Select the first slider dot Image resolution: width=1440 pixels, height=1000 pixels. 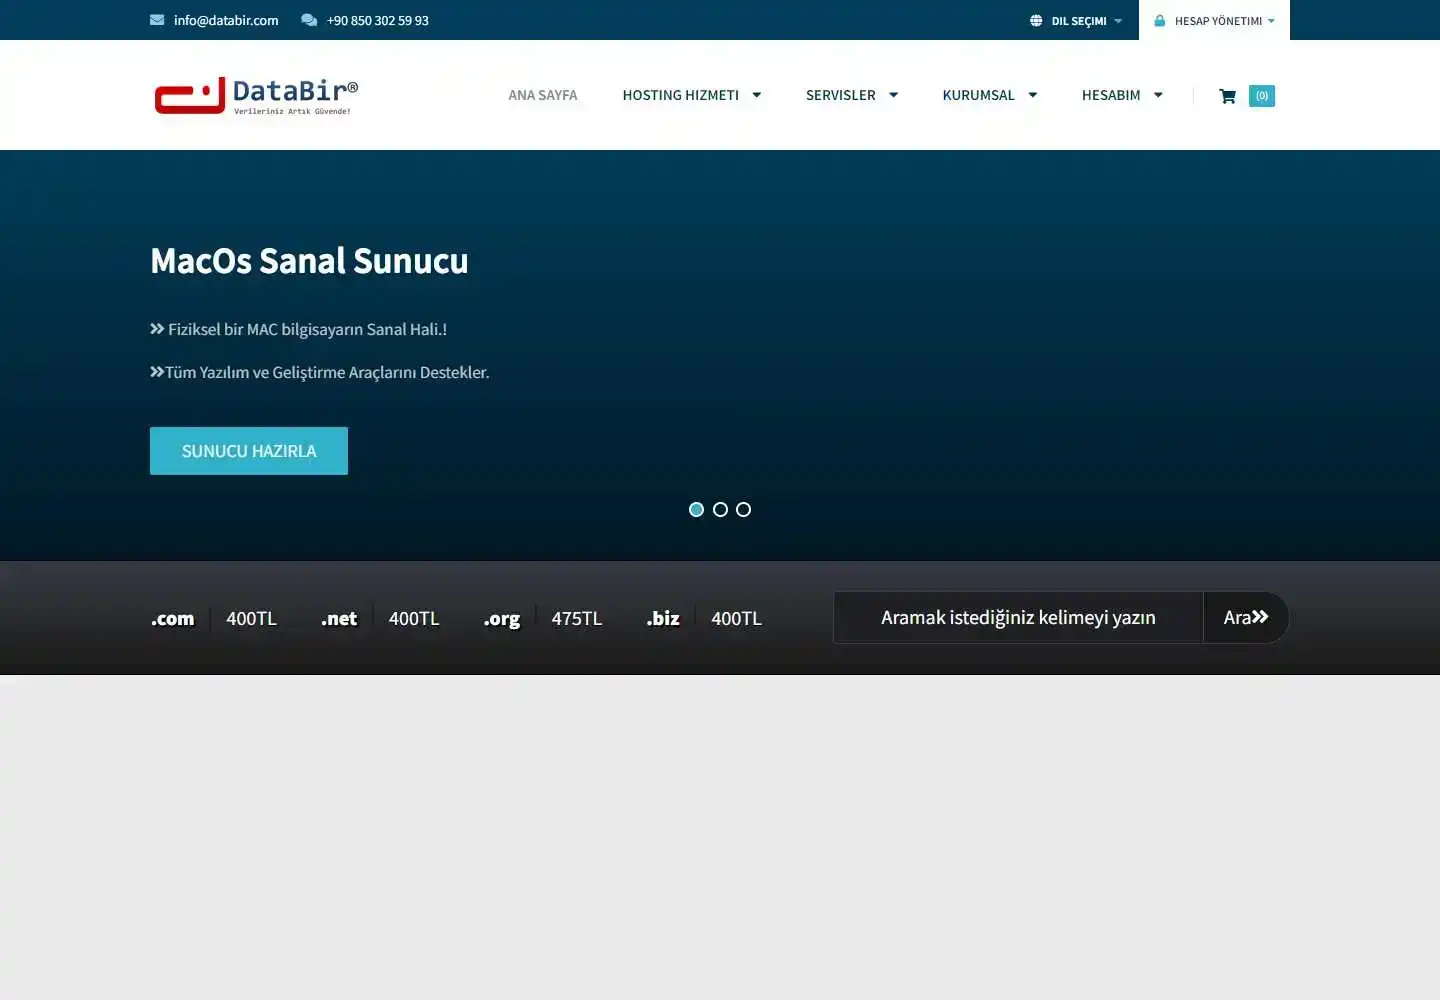[x=697, y=510]
